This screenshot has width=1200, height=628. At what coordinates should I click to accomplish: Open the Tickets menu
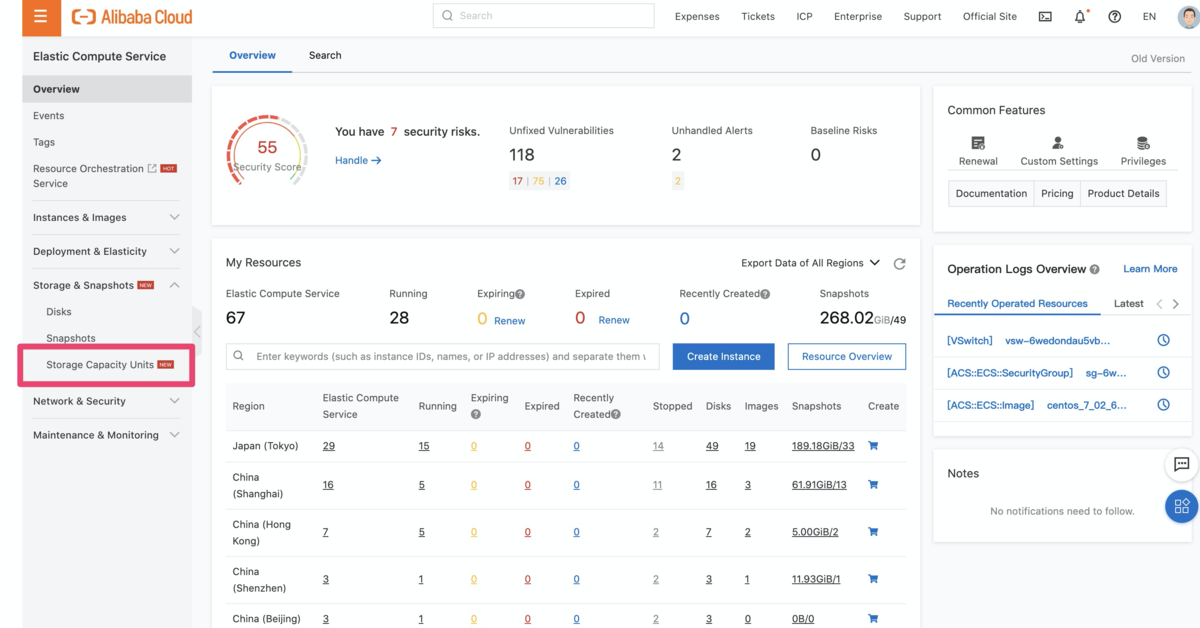click(x=758, y=17)
